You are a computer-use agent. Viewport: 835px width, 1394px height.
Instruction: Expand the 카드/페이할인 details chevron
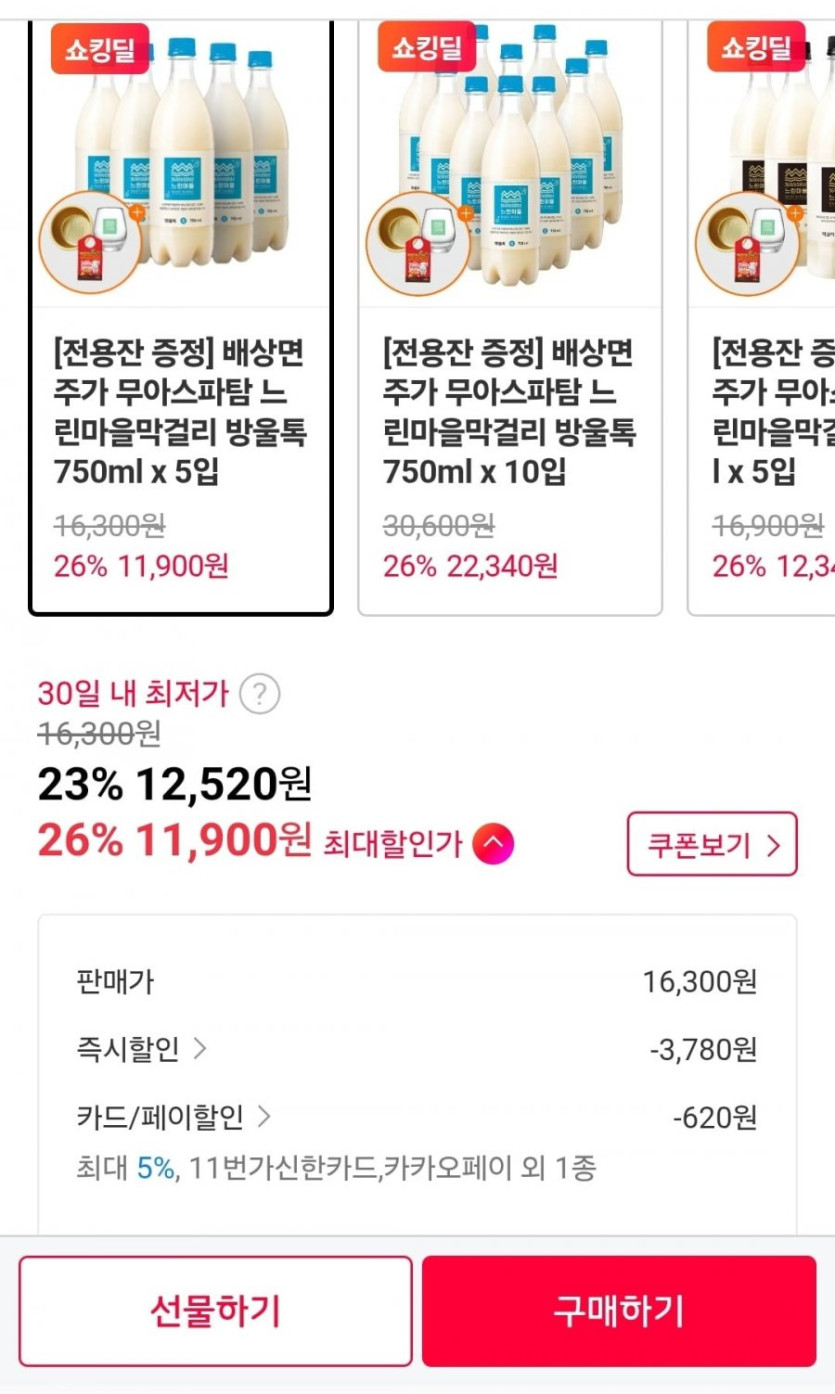pos(264,1116)
